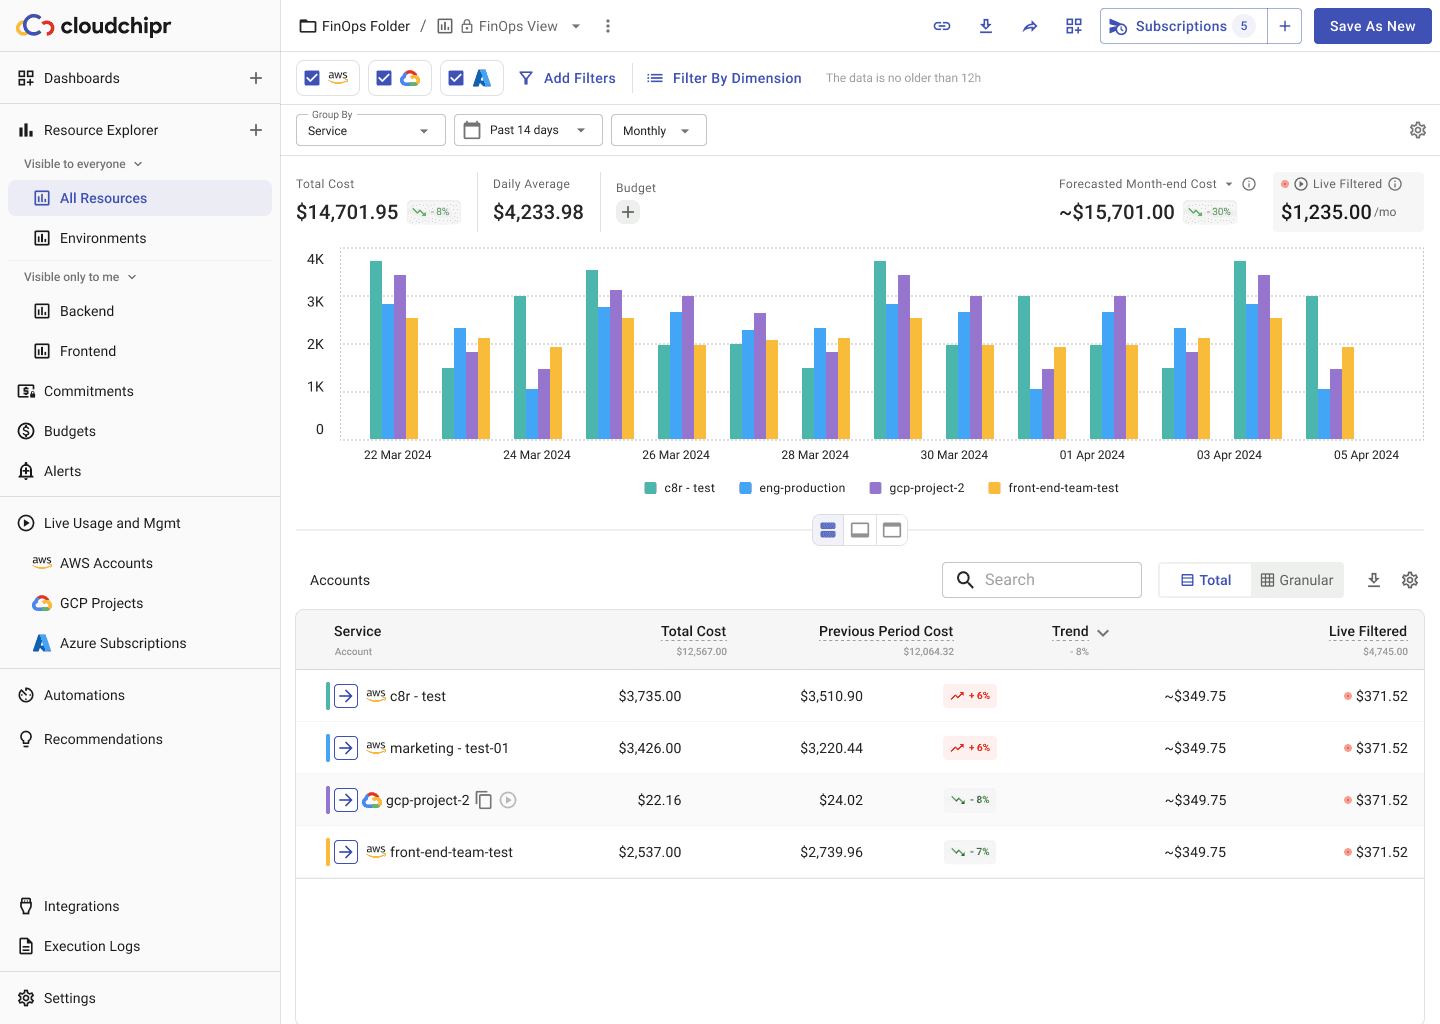Screen dimensions: 1440x1024
Task: Click the share arrow icon
Action: point(1030,26)
